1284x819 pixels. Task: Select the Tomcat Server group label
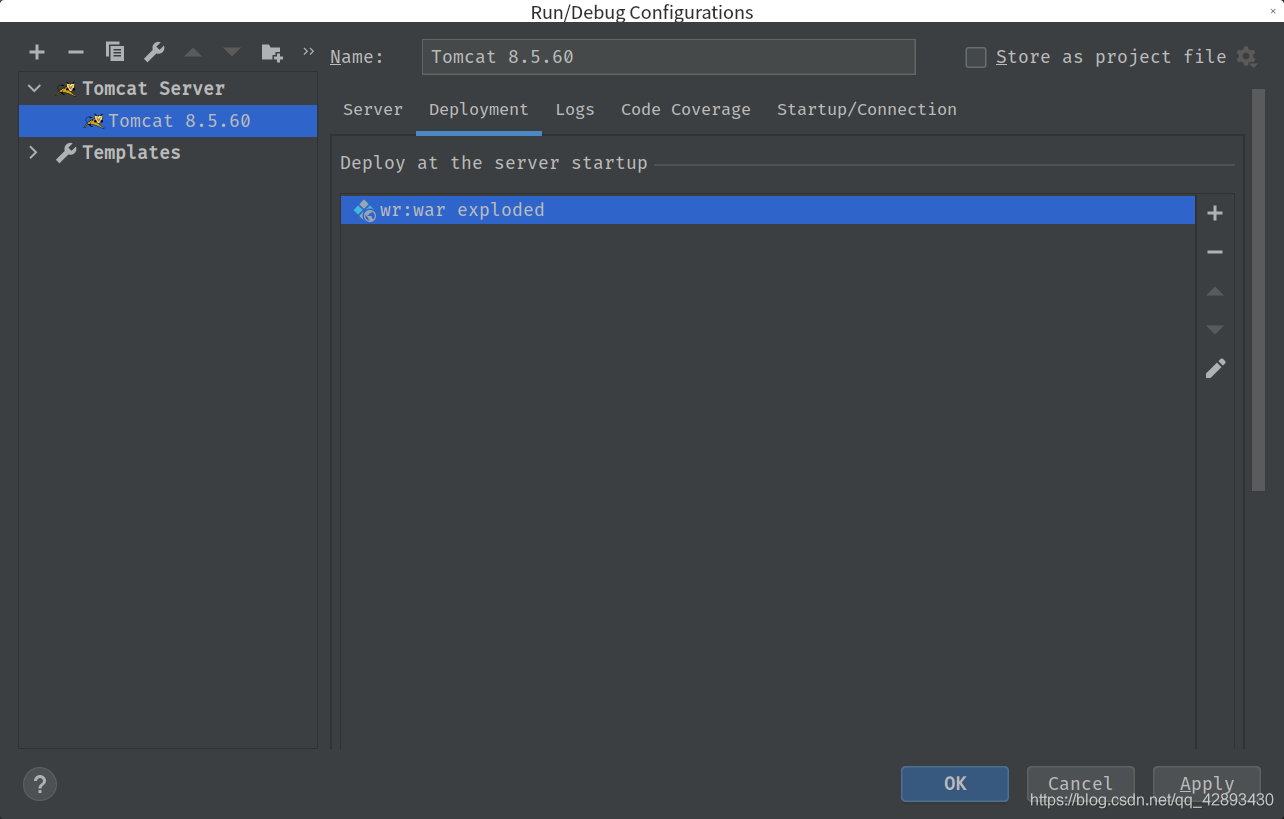click(x=153, y=89)
